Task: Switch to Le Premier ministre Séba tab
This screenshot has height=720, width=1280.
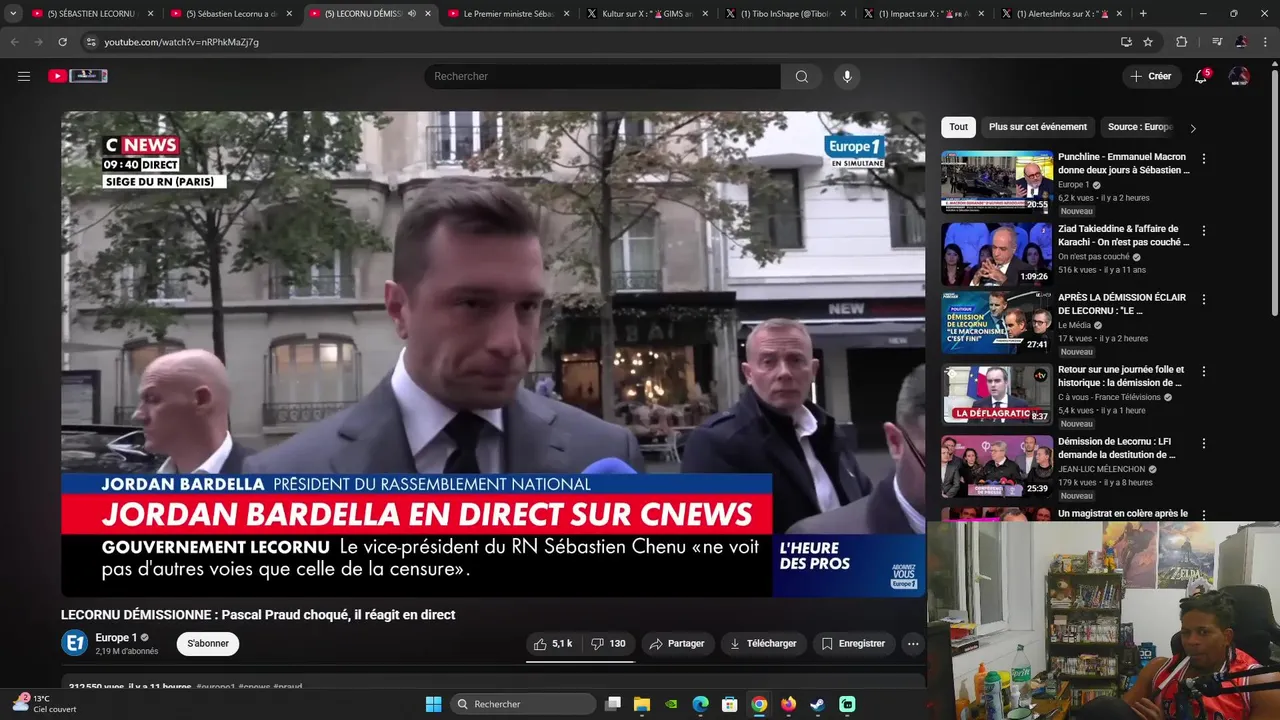Action: tap(508, 14)
